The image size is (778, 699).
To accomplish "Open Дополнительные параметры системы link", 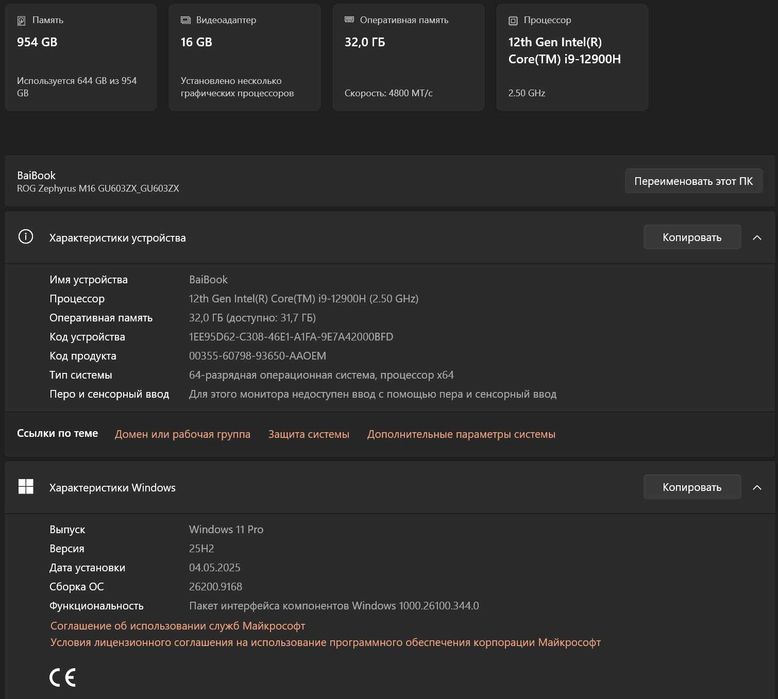I will 461,434.
